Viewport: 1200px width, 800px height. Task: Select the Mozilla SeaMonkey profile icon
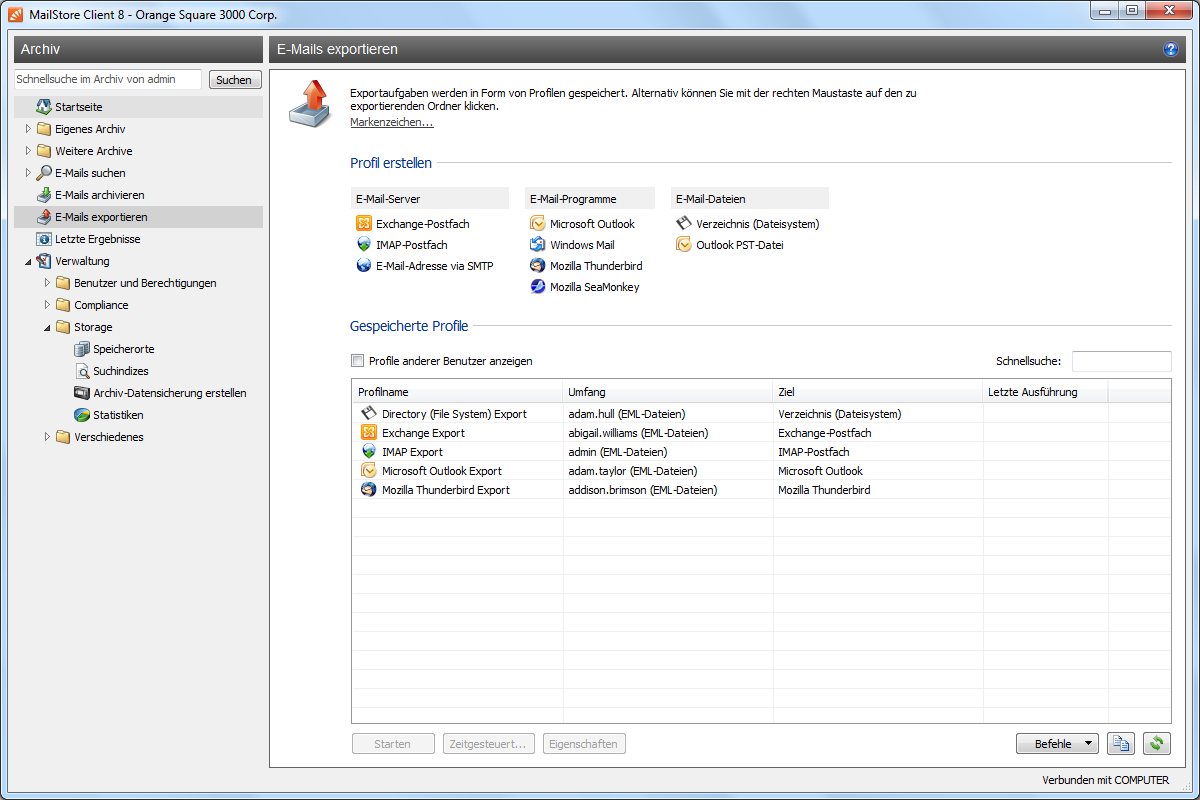coord(538,287)
